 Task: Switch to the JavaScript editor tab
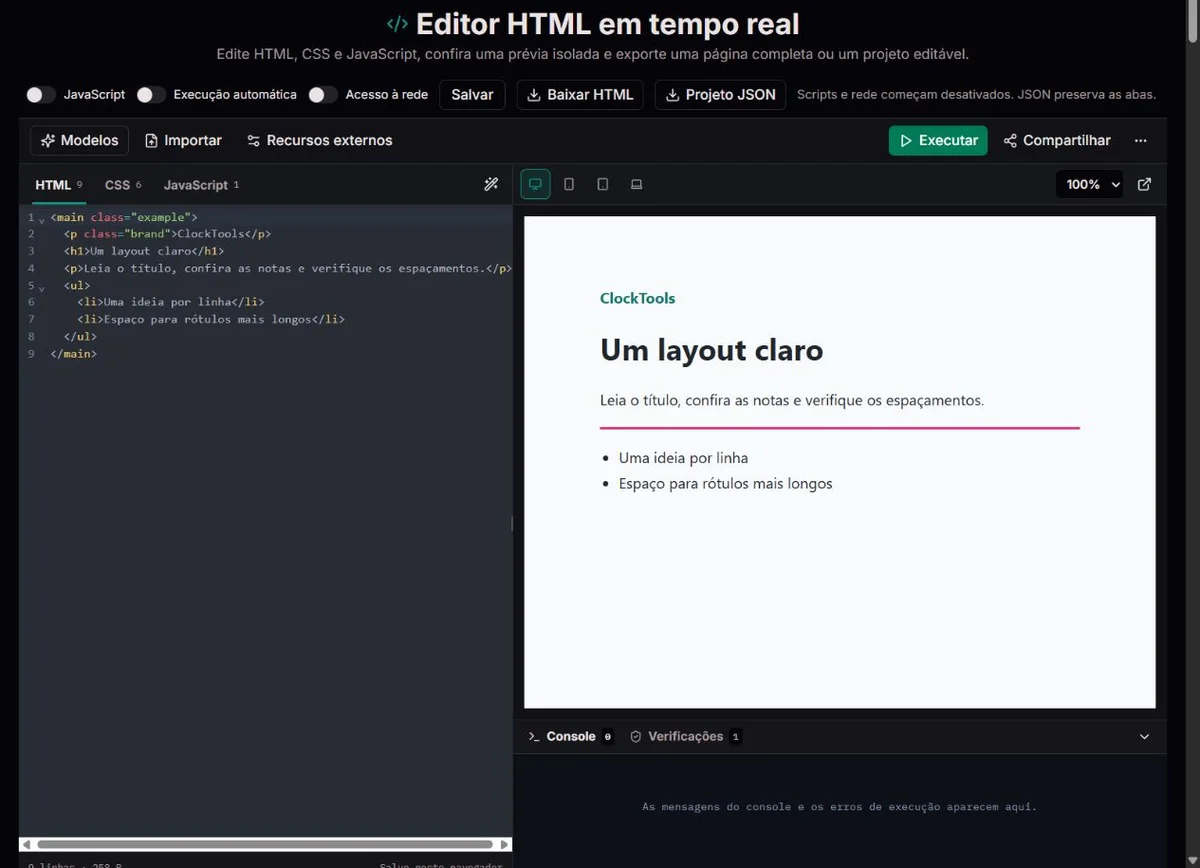point(201,185)
